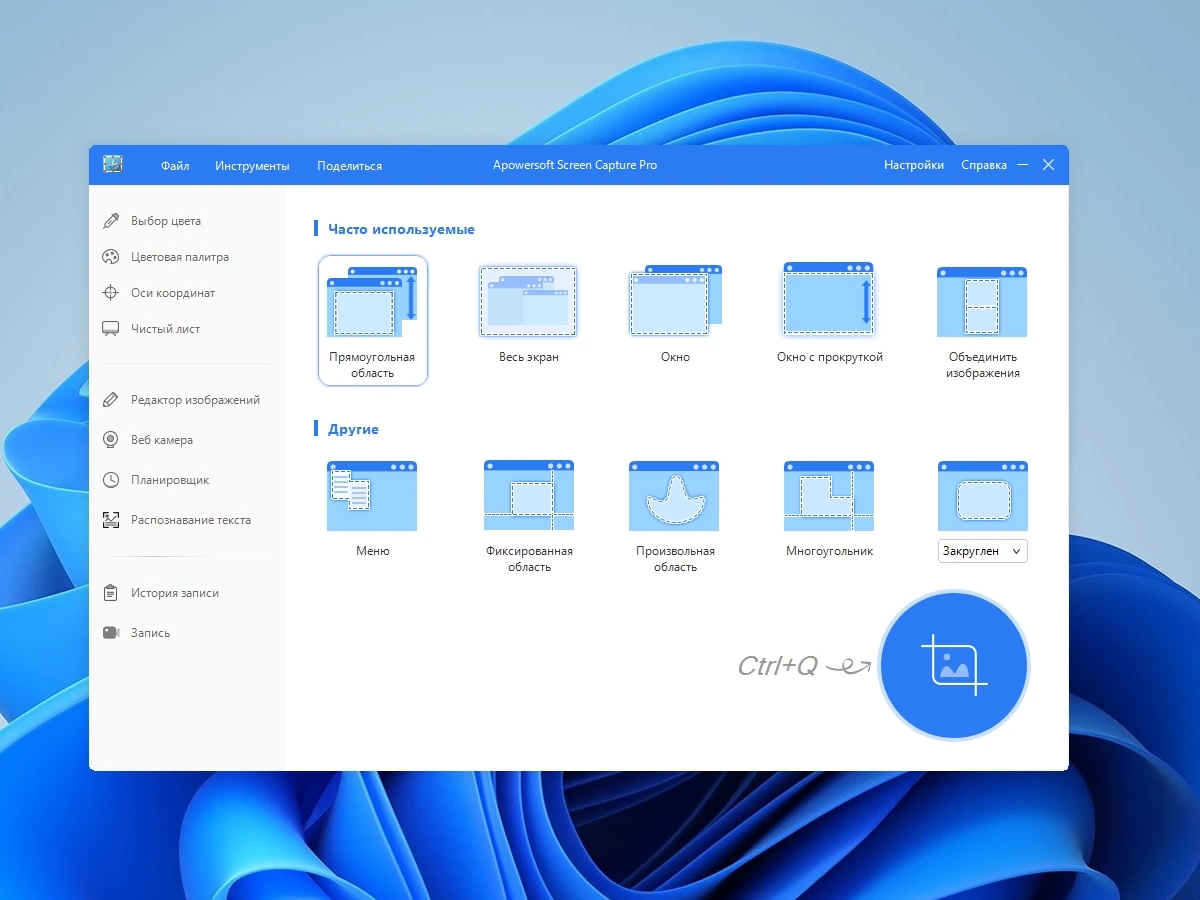
Task: Click the Объединить изображения caption
Action: pyautogui.click(x=984, y=365)
